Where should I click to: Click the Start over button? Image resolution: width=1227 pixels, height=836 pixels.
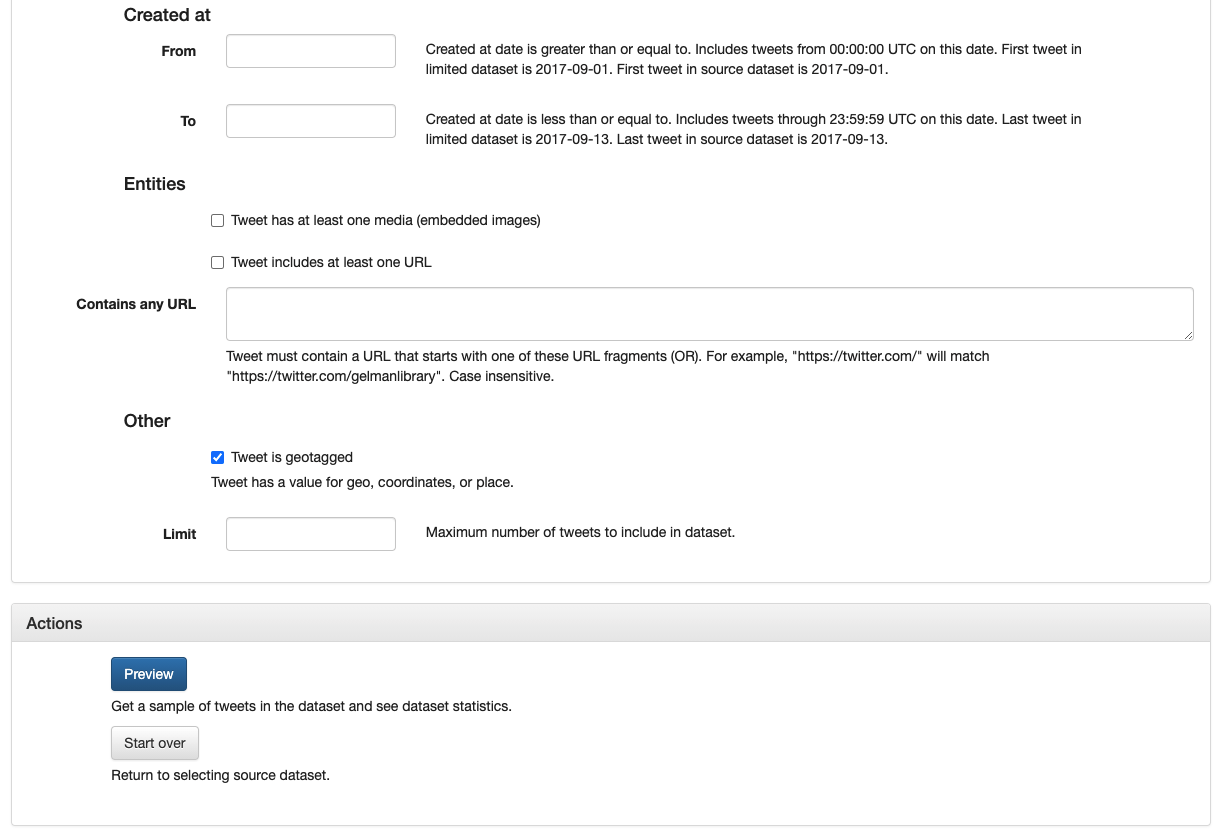tap(154, 743)
